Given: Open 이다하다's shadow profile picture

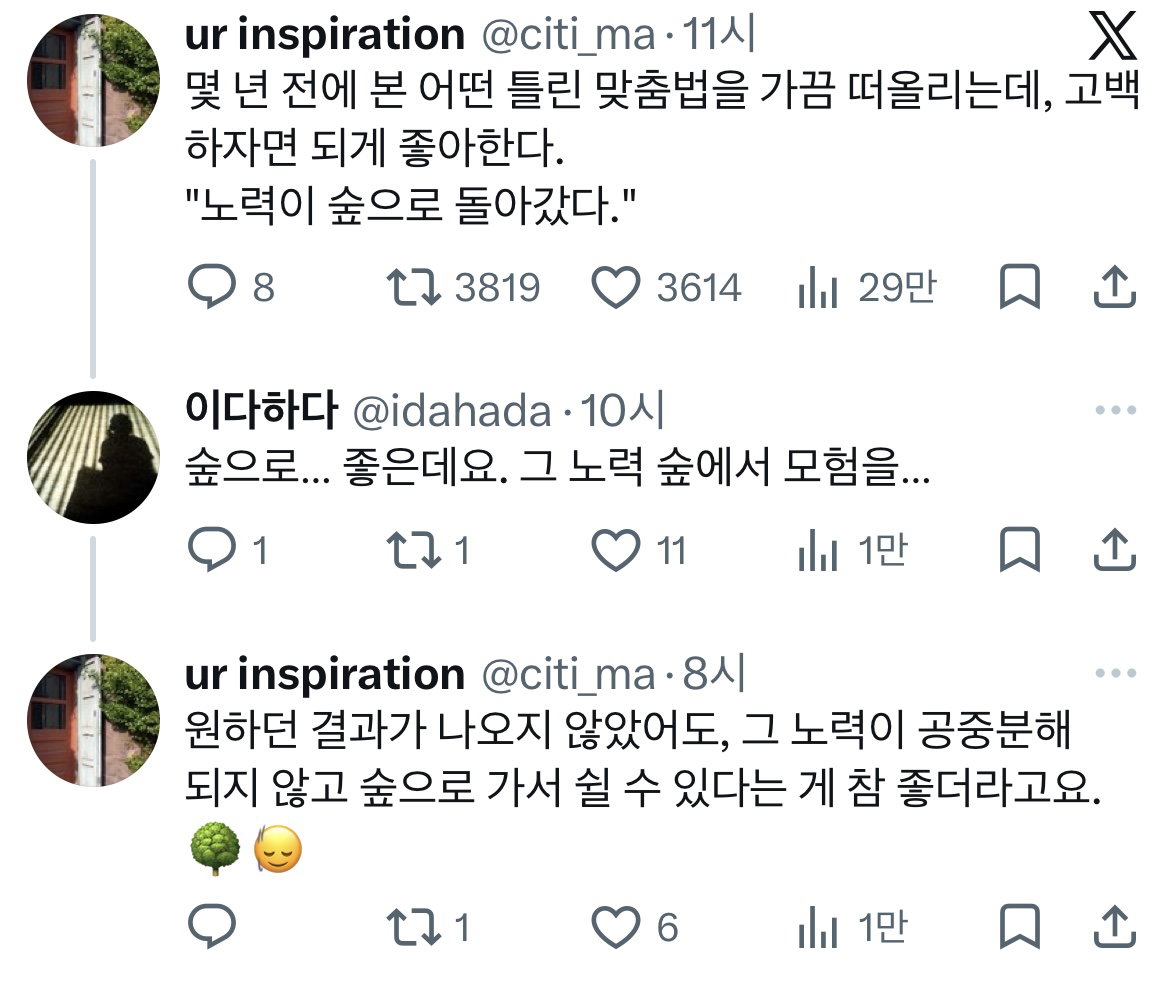Looking at the screenshot, I should tap(93, 457).
